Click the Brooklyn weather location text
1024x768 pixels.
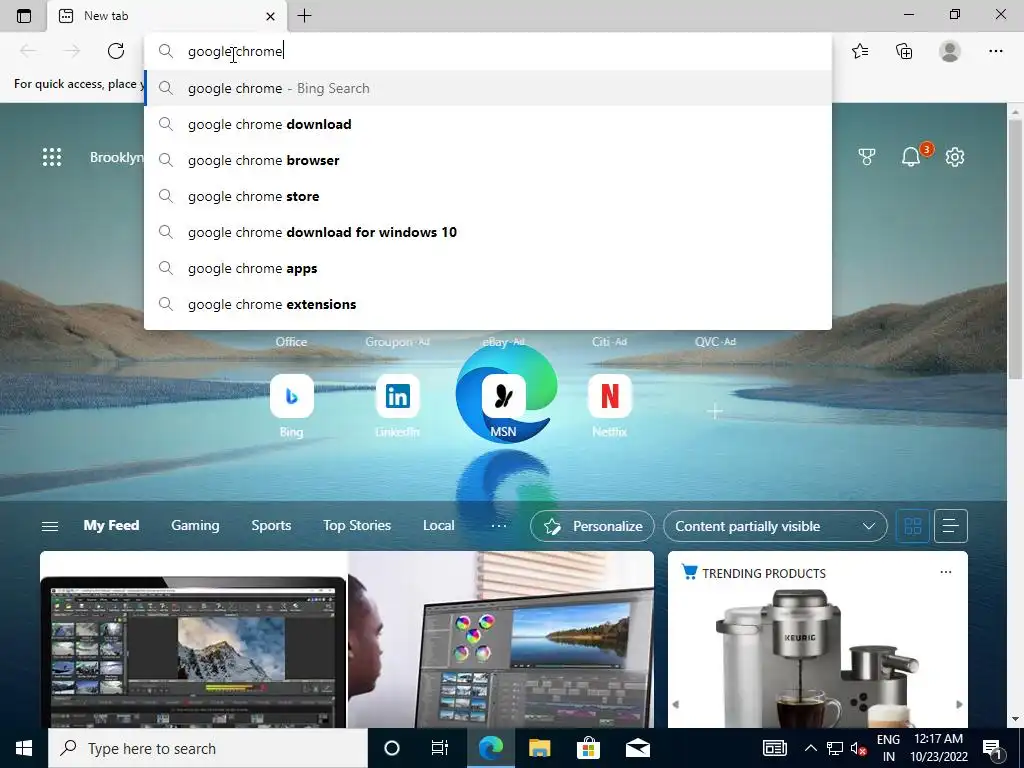click(116, 157)
